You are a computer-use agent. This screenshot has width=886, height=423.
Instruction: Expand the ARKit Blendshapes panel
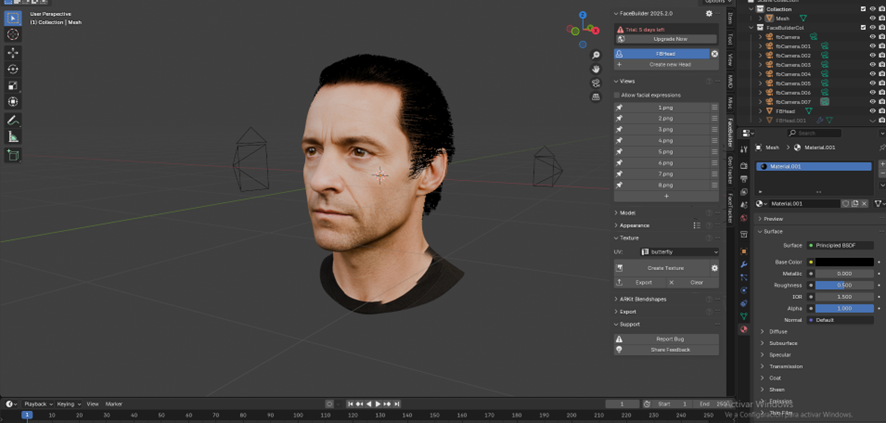tap(642, 299)
